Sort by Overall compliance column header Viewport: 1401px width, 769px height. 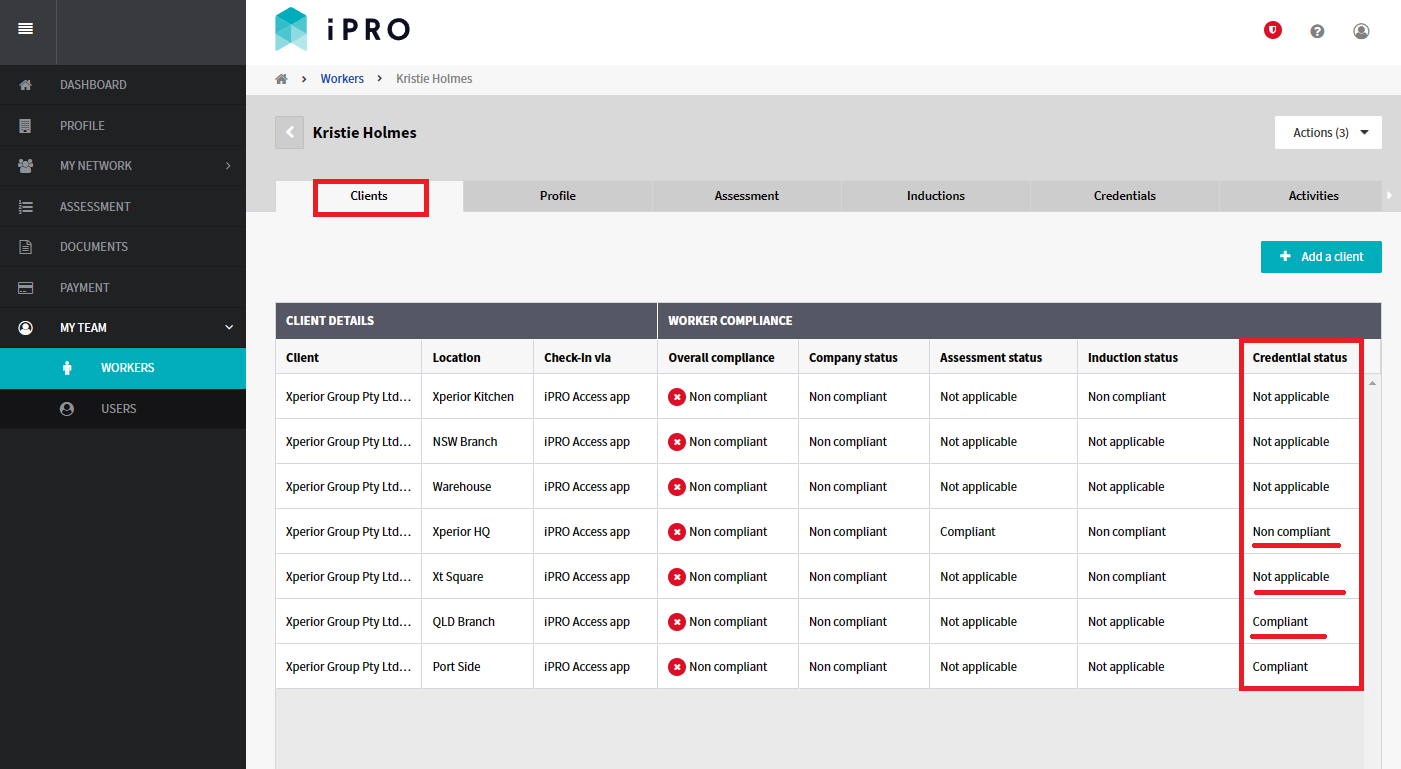(x=728, y=357)
